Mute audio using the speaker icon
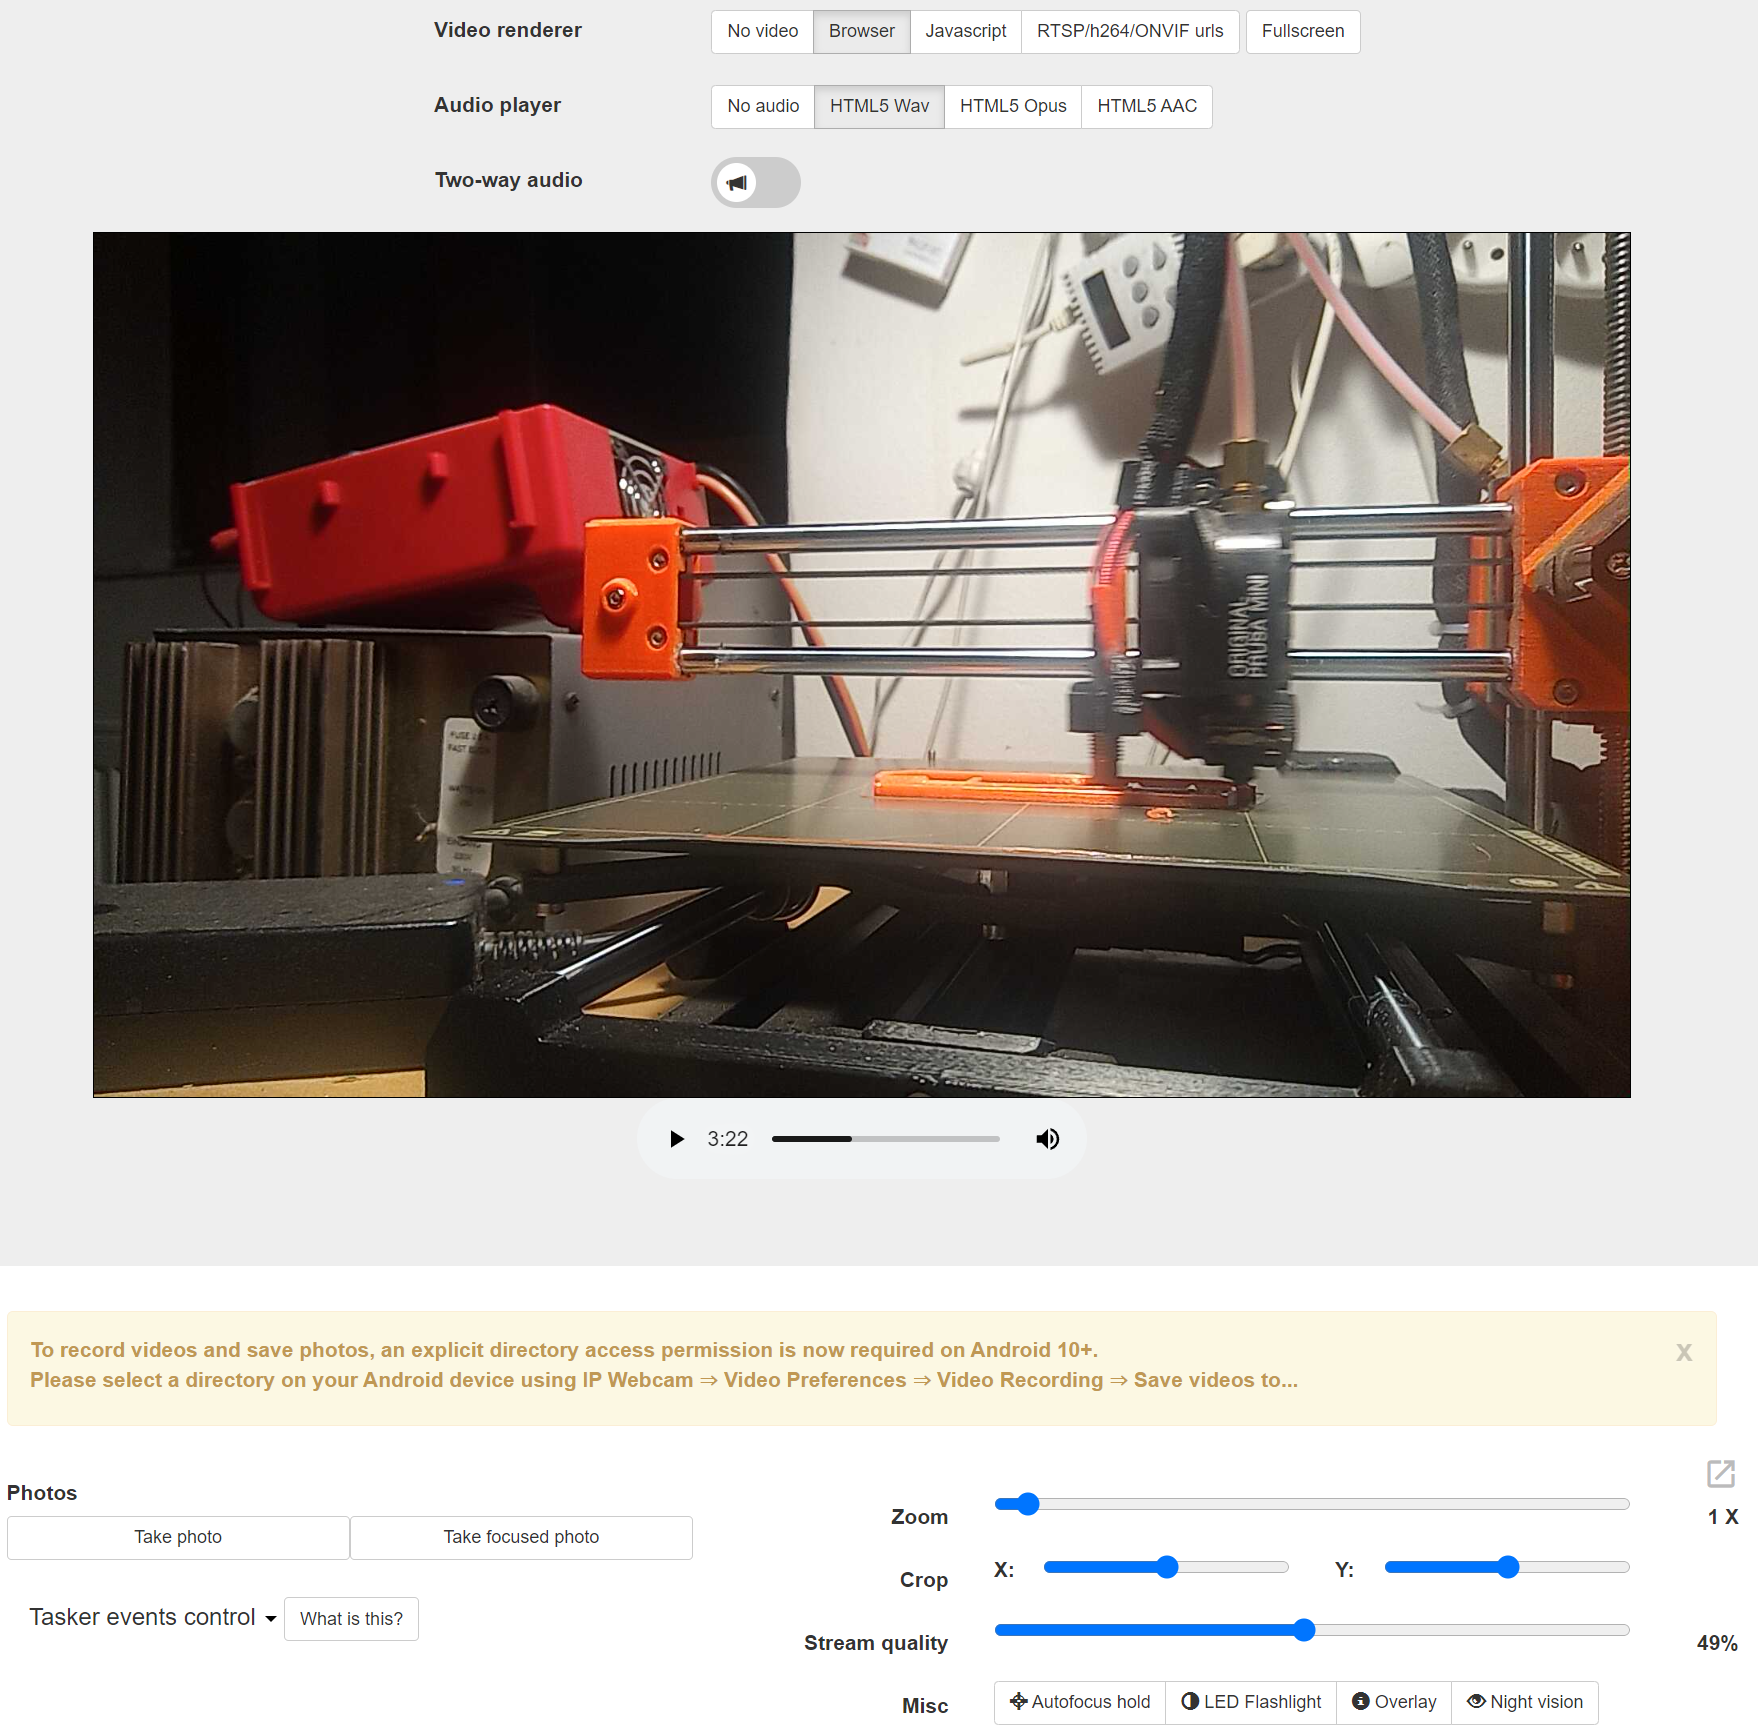This screenshot has height=1735, width=1758. tap(1047, 1139)
